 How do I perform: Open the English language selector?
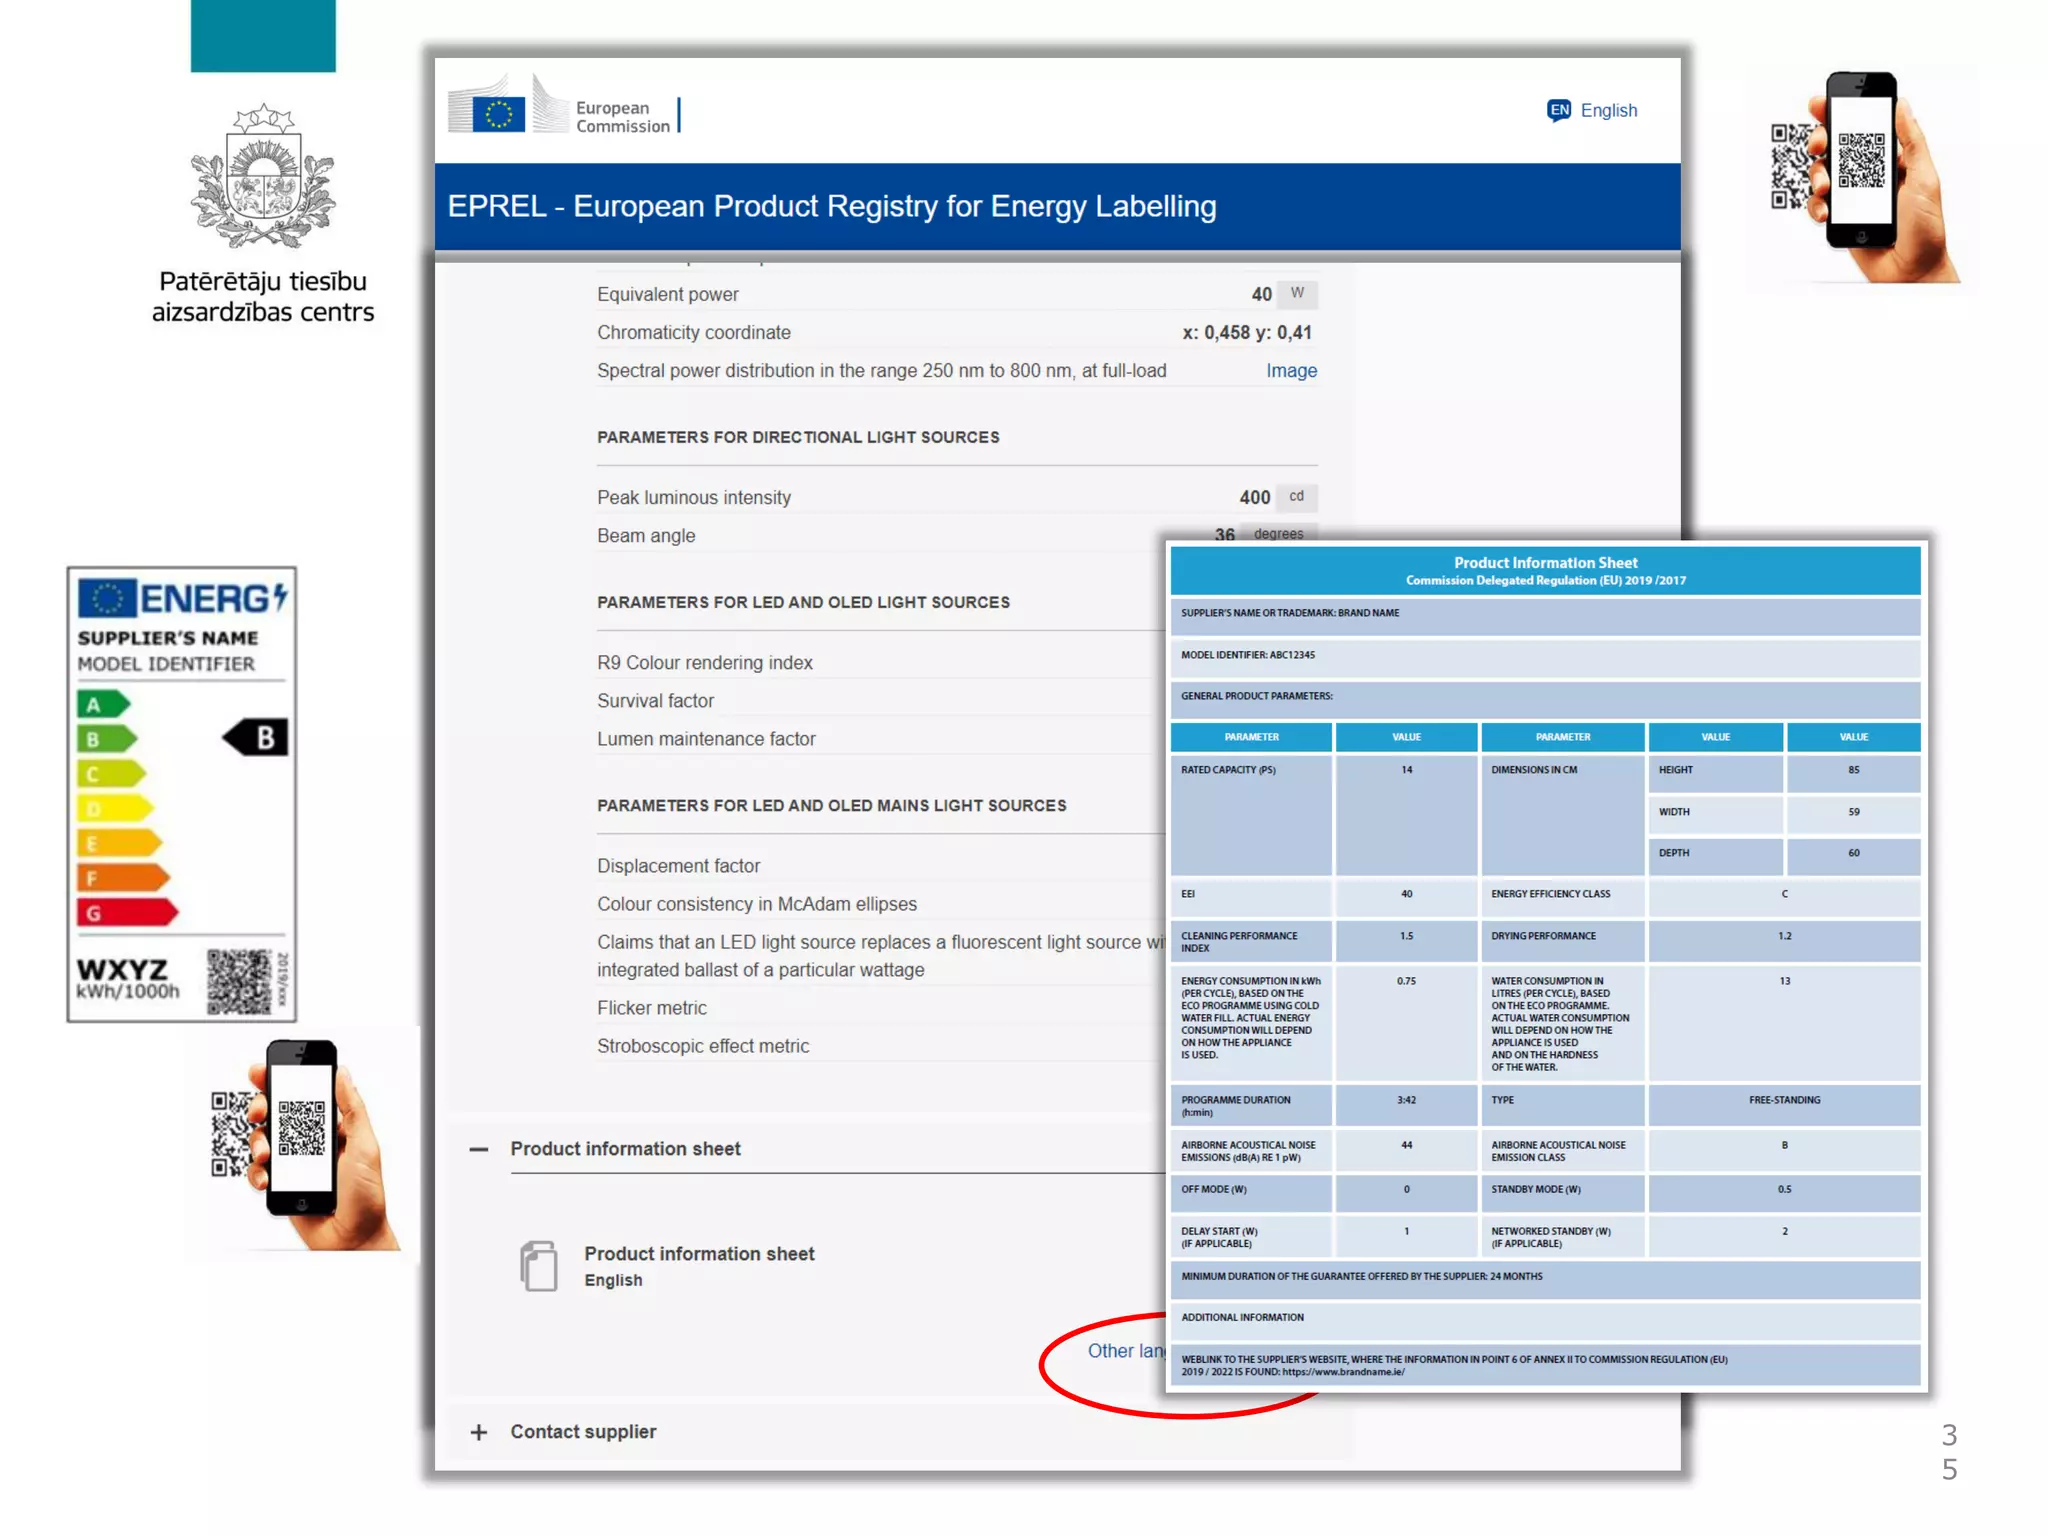point(1608,110)
